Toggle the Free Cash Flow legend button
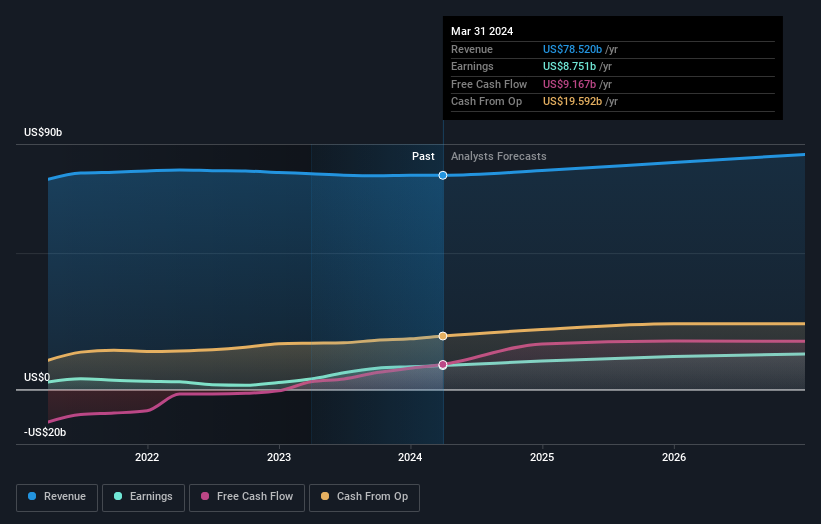The image size is (821, 524). (247, 497)
